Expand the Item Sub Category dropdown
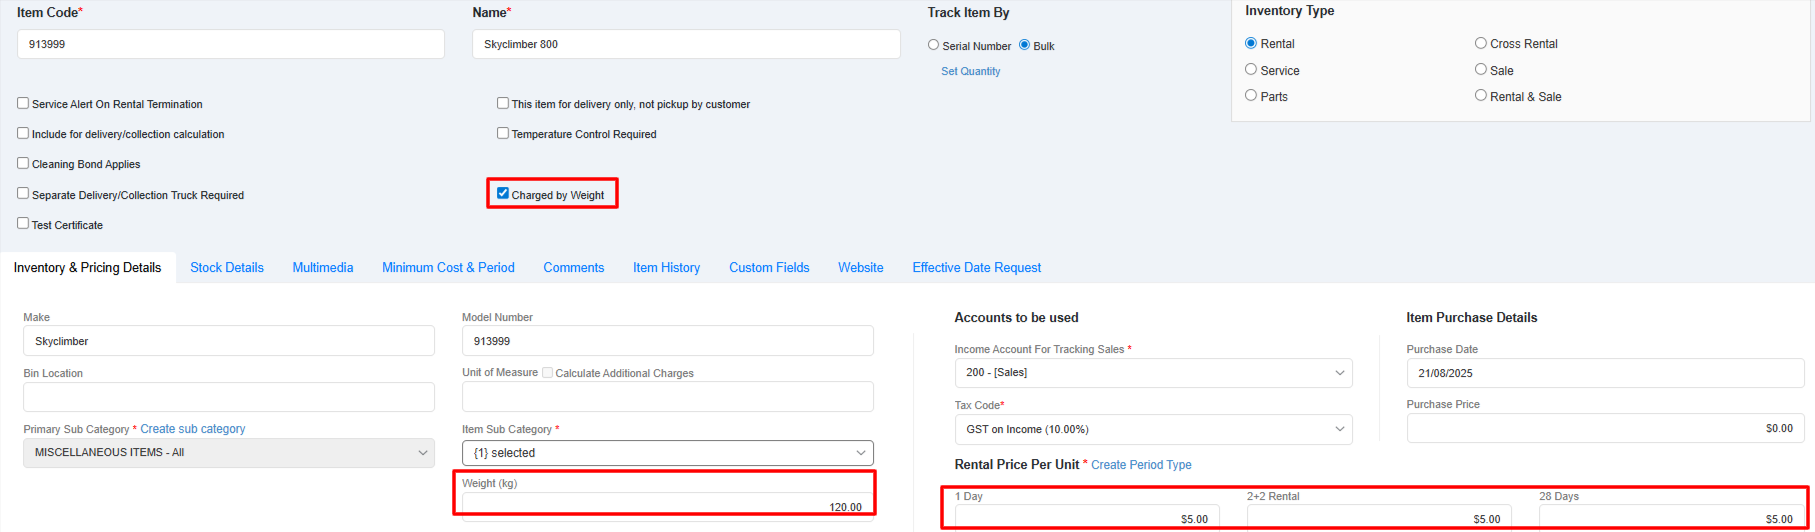The image size is (1815, 532). click(x=667, y=453)
